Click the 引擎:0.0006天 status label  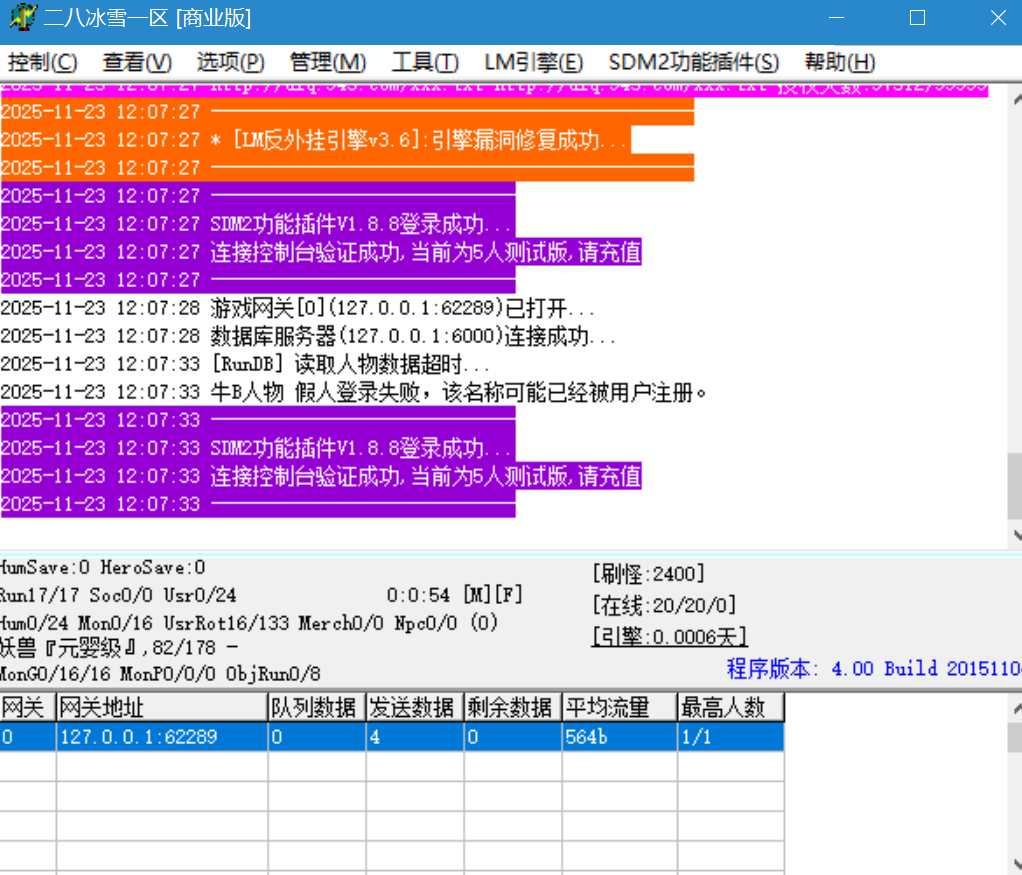[x=669, y=636]
